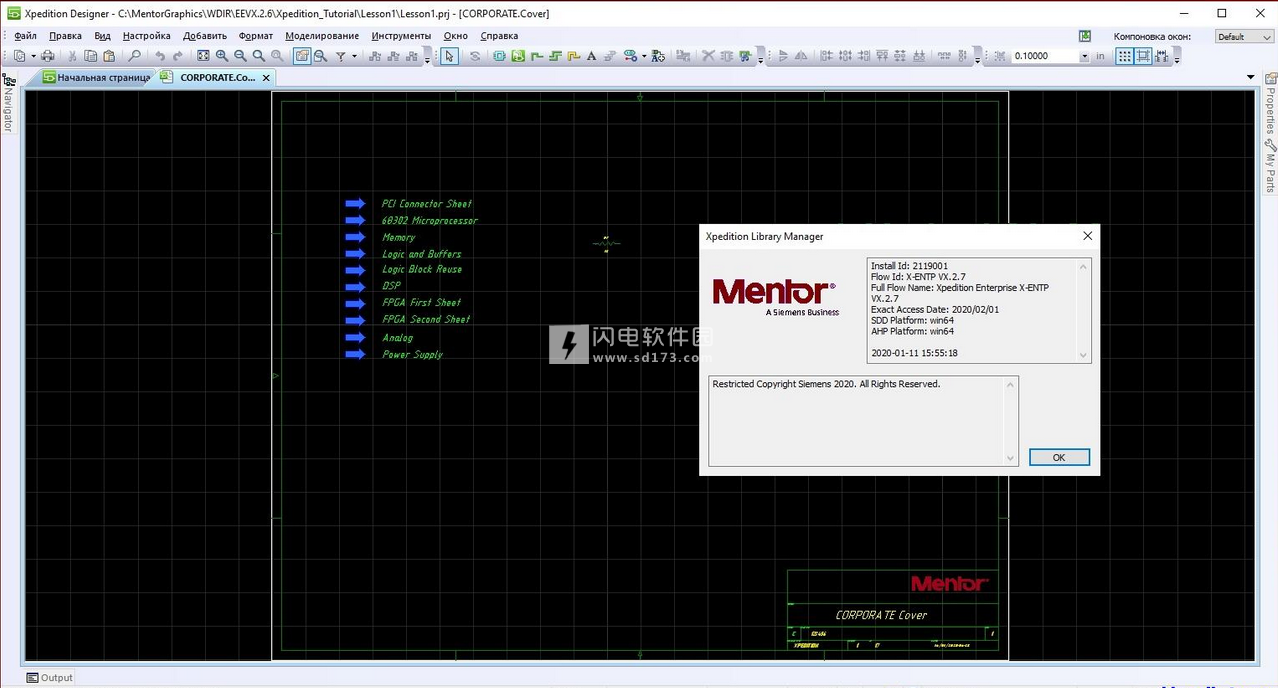Expand the grid spacing 0.10000 dropdown

click(1084, 56)
